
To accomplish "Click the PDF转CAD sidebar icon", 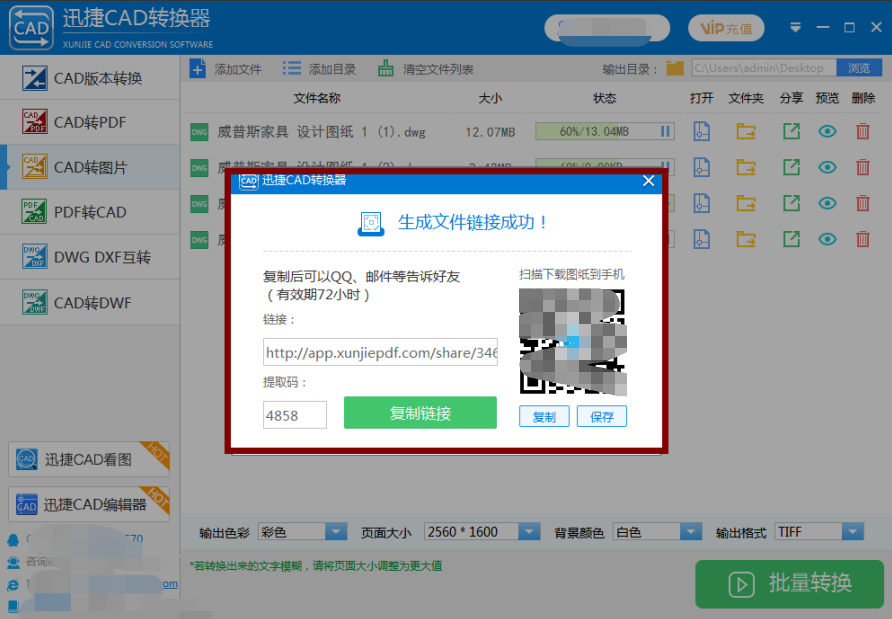I will pyautogui.click(x=35, y=212).
